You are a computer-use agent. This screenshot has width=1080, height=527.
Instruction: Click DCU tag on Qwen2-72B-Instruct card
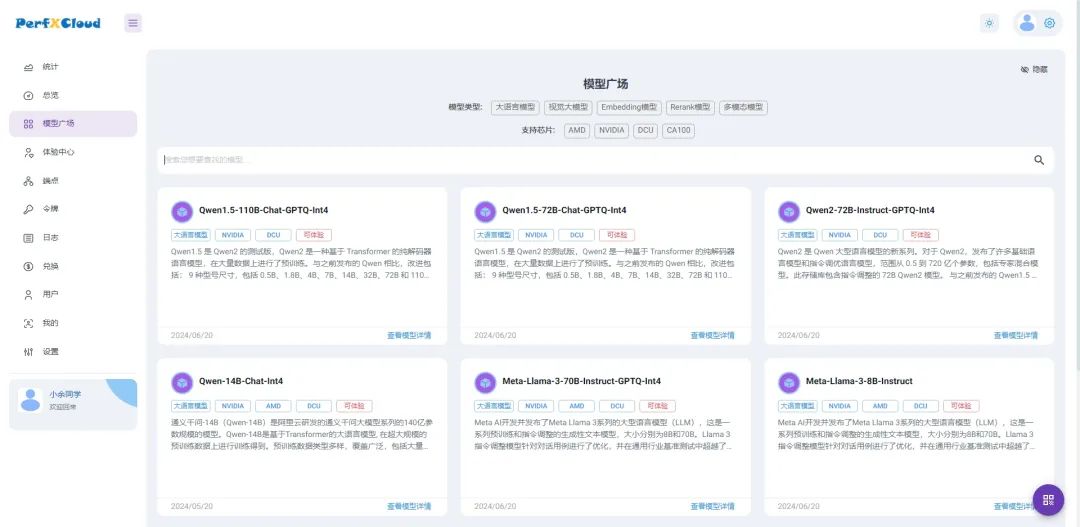[x=880, y=235]
